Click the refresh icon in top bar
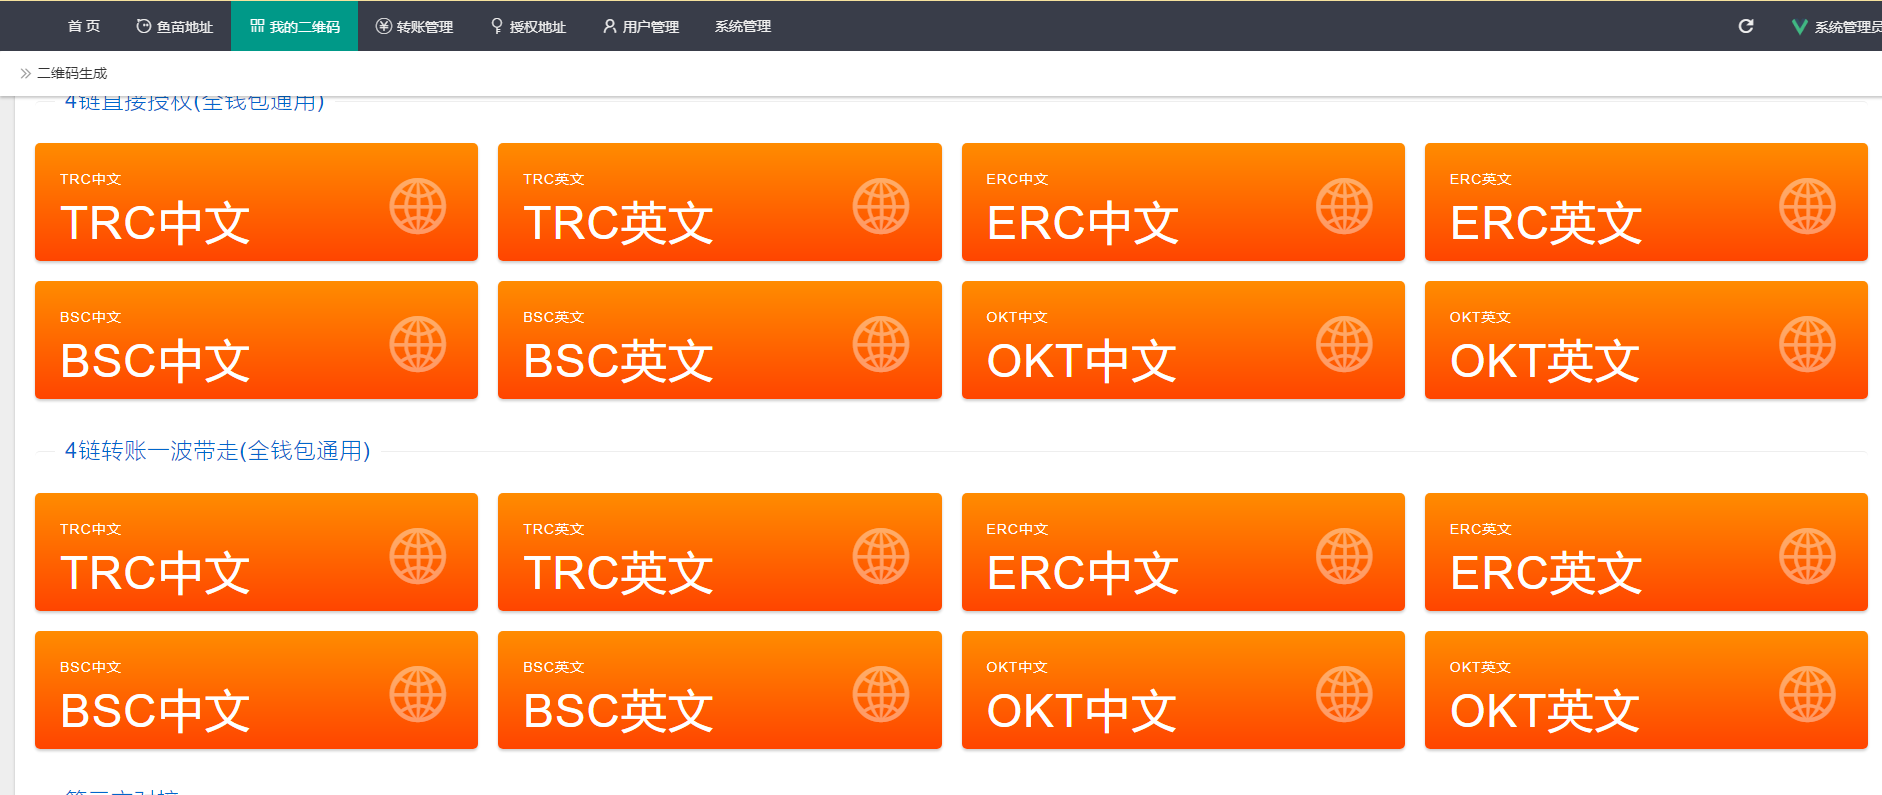Screen dimensions: 1882x795 1745,26
